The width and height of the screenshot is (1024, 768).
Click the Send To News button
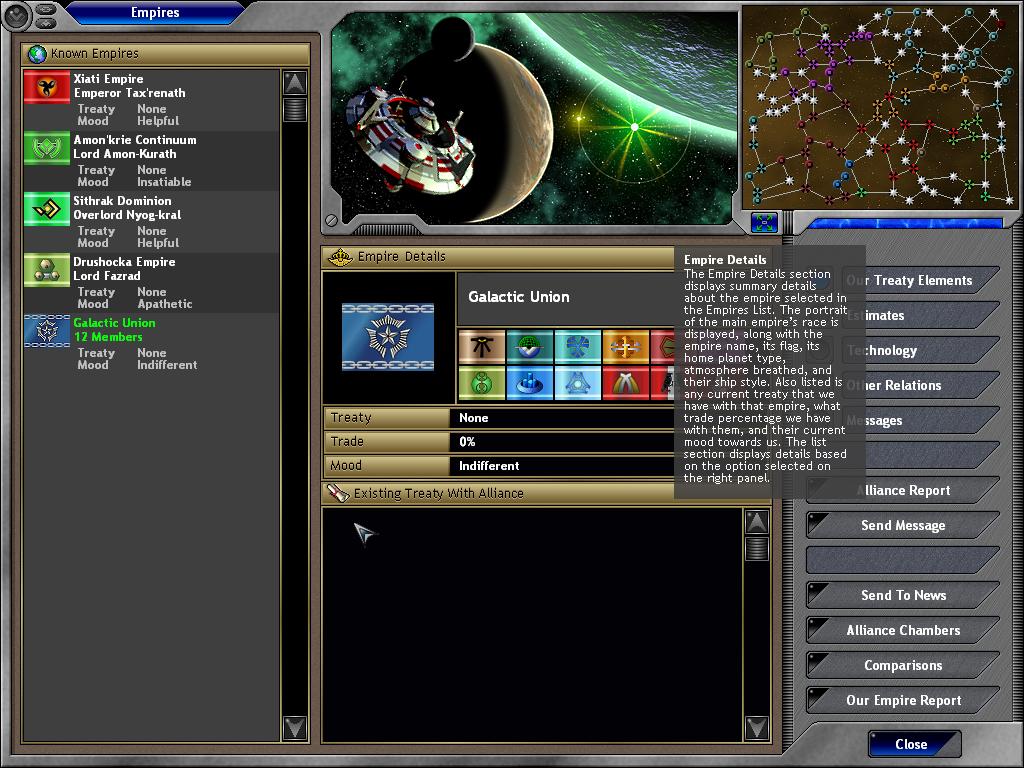point(903,596)
